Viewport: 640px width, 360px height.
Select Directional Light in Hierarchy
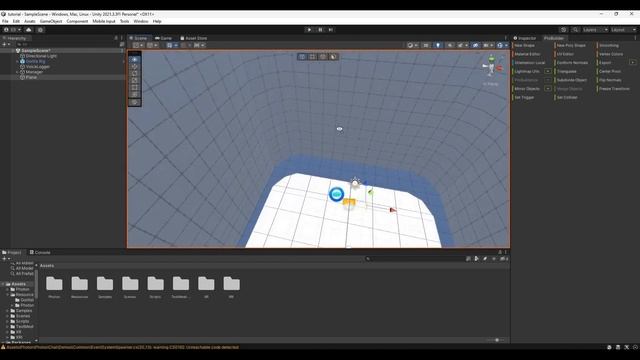tap(41, 56)
